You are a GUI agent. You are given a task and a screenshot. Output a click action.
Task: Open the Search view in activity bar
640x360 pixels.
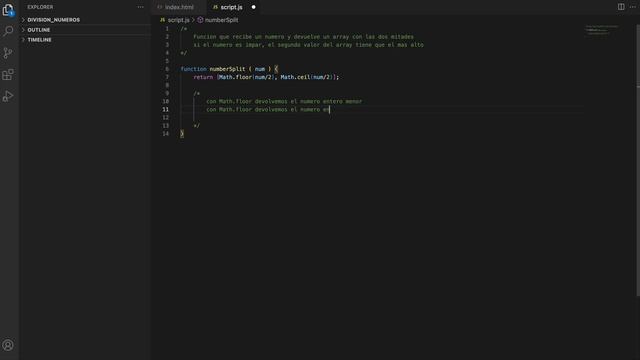coord(8,31)
